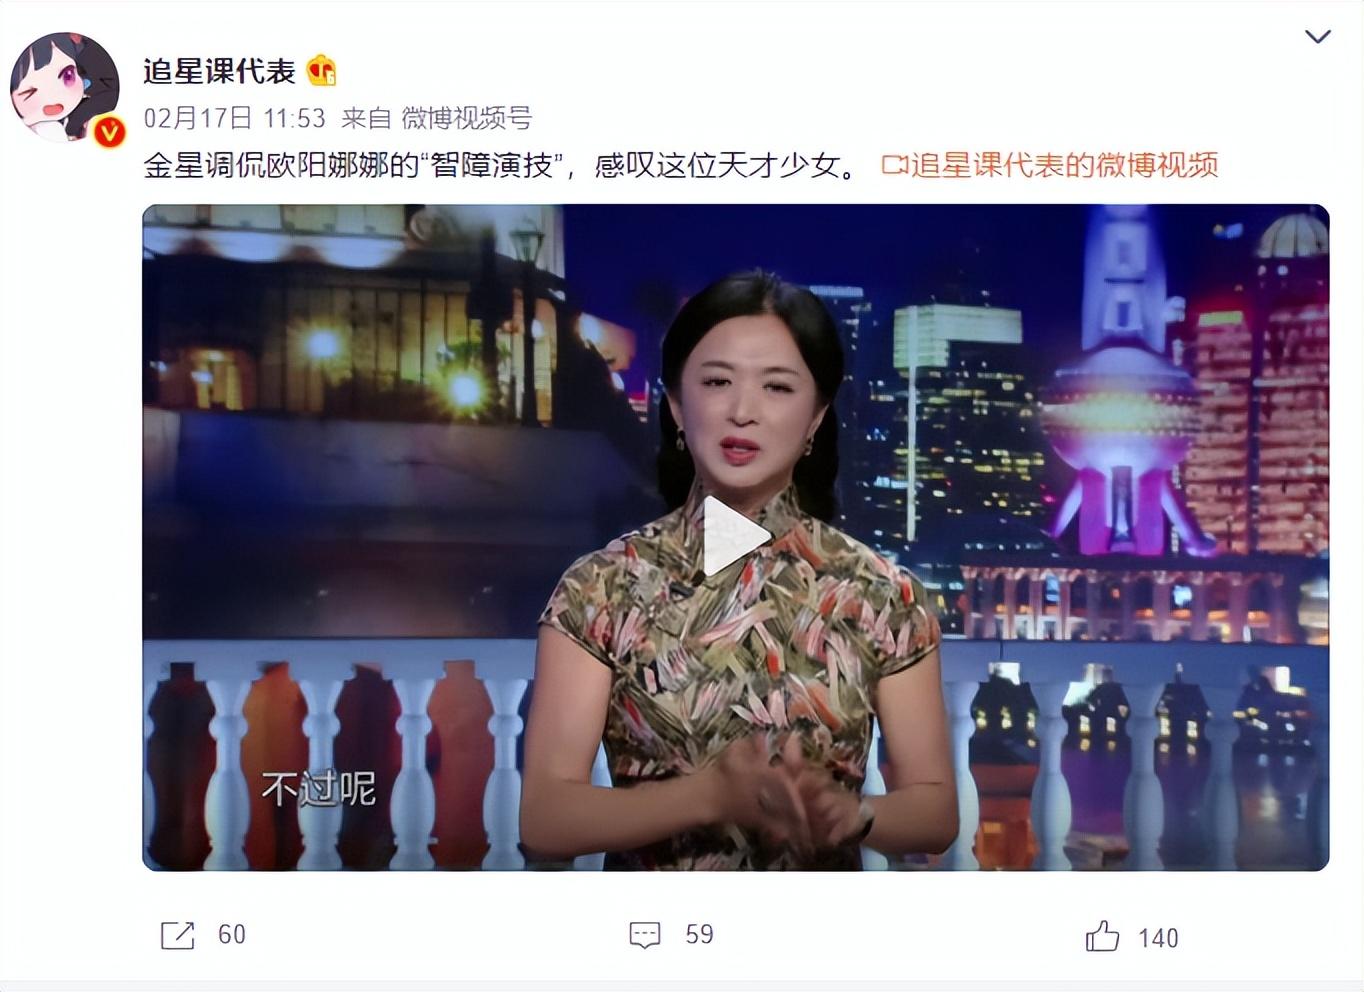Click the post text about 金星调侃欧阳娜娜
The width and height of the screenshot is (1364, 992).
click(x=500, y=165)
